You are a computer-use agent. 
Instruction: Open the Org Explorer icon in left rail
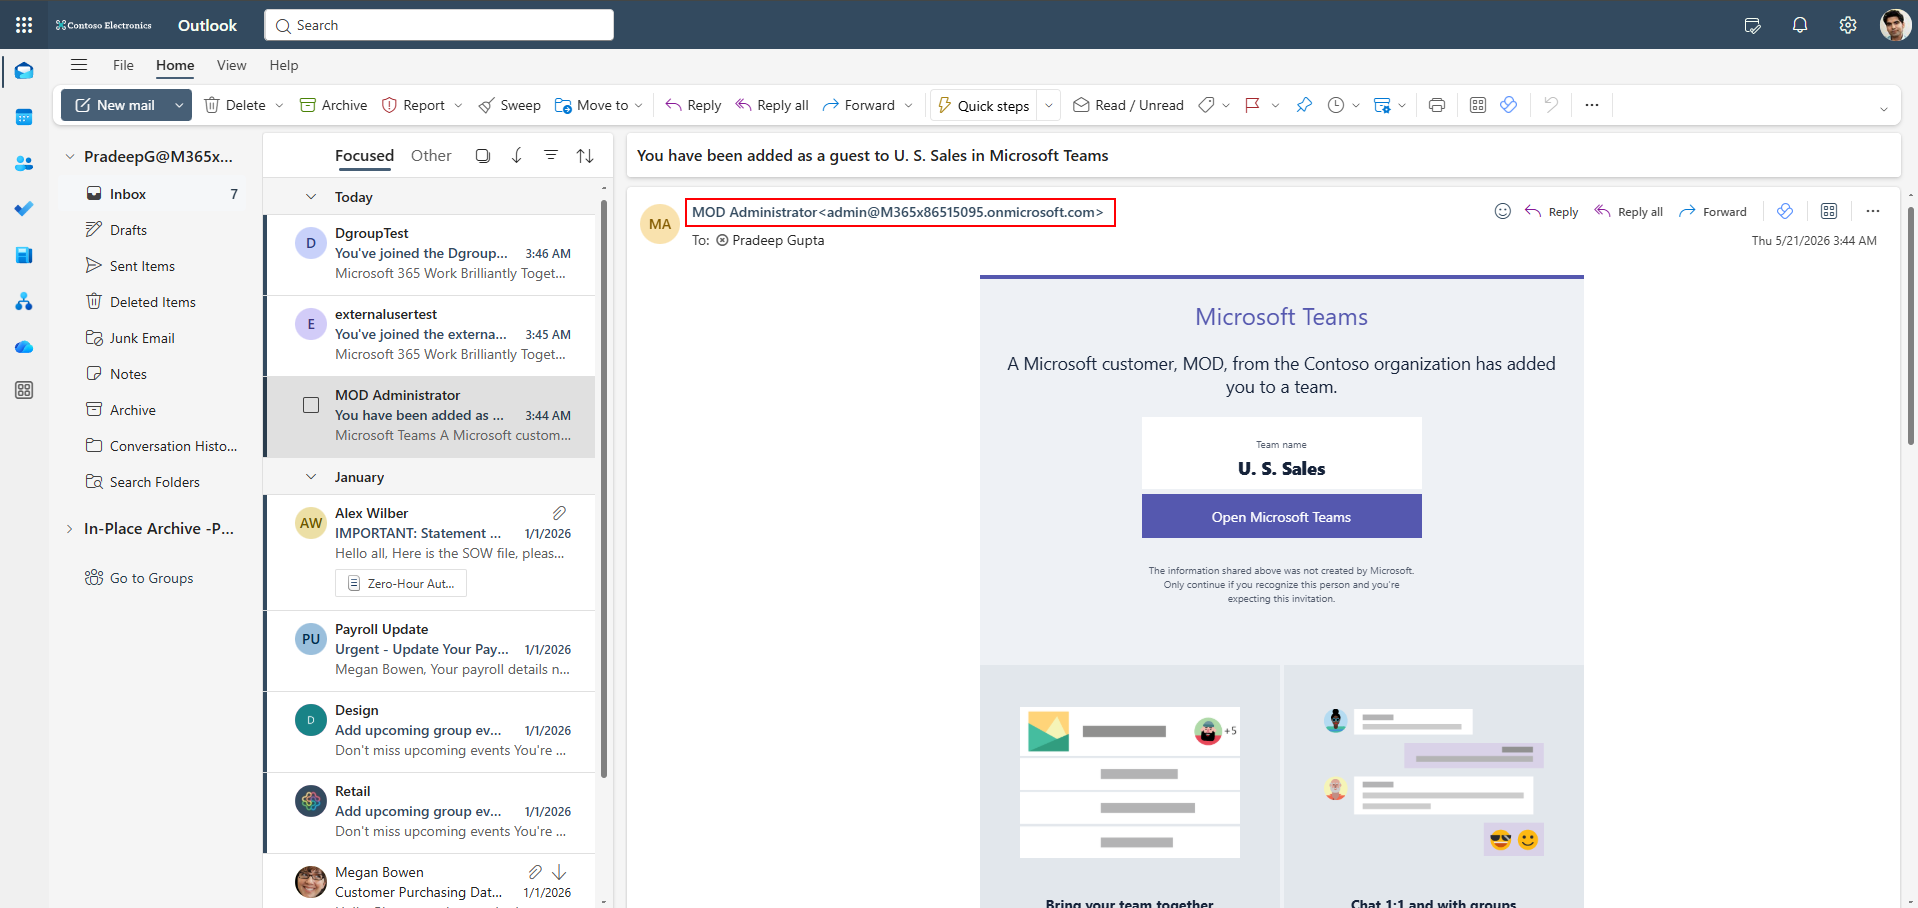pyautogui.click(x=24, y=301)
